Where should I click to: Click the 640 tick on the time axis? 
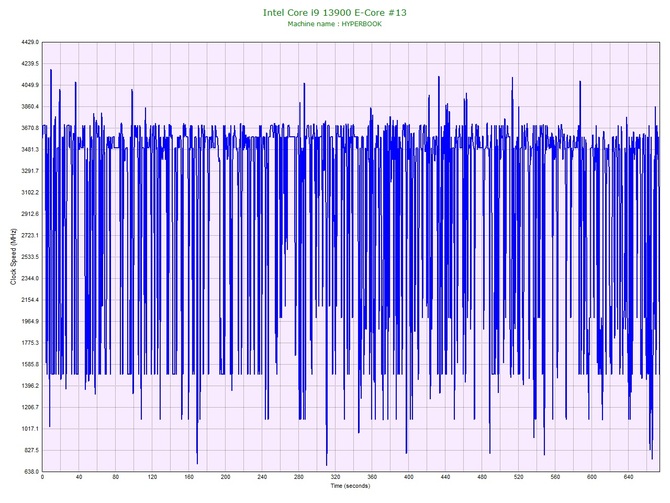tap(629, 477)
